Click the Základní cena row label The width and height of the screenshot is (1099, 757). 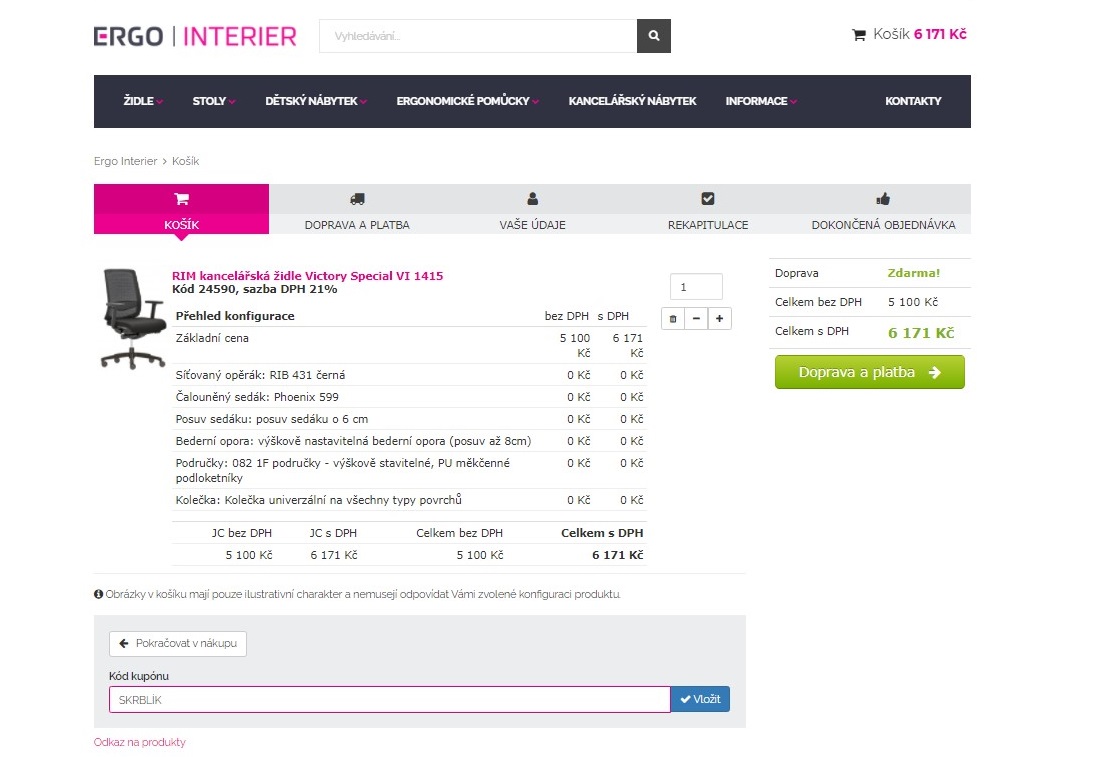(x=212, y=338)
